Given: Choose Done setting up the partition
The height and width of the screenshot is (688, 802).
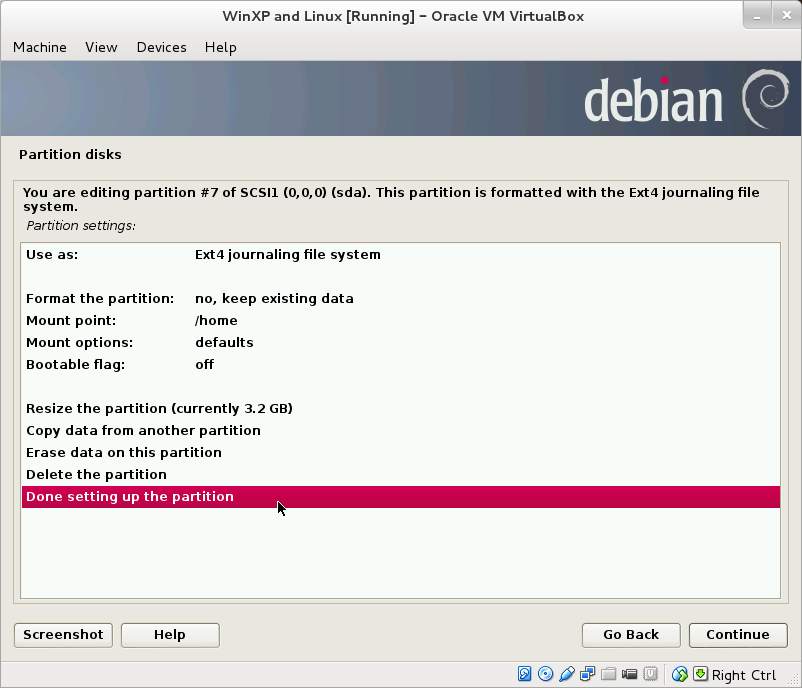Looking at the screenshot, I should 129,496.
